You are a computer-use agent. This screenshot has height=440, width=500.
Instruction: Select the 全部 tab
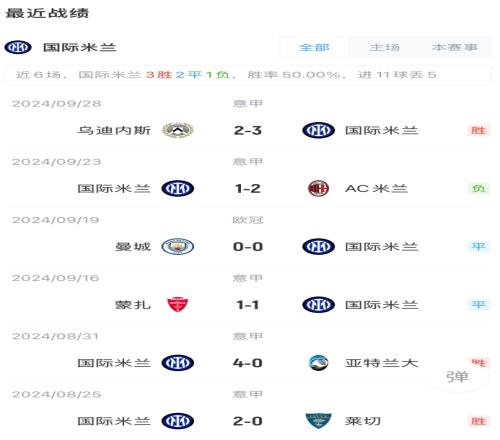[314, 47]
